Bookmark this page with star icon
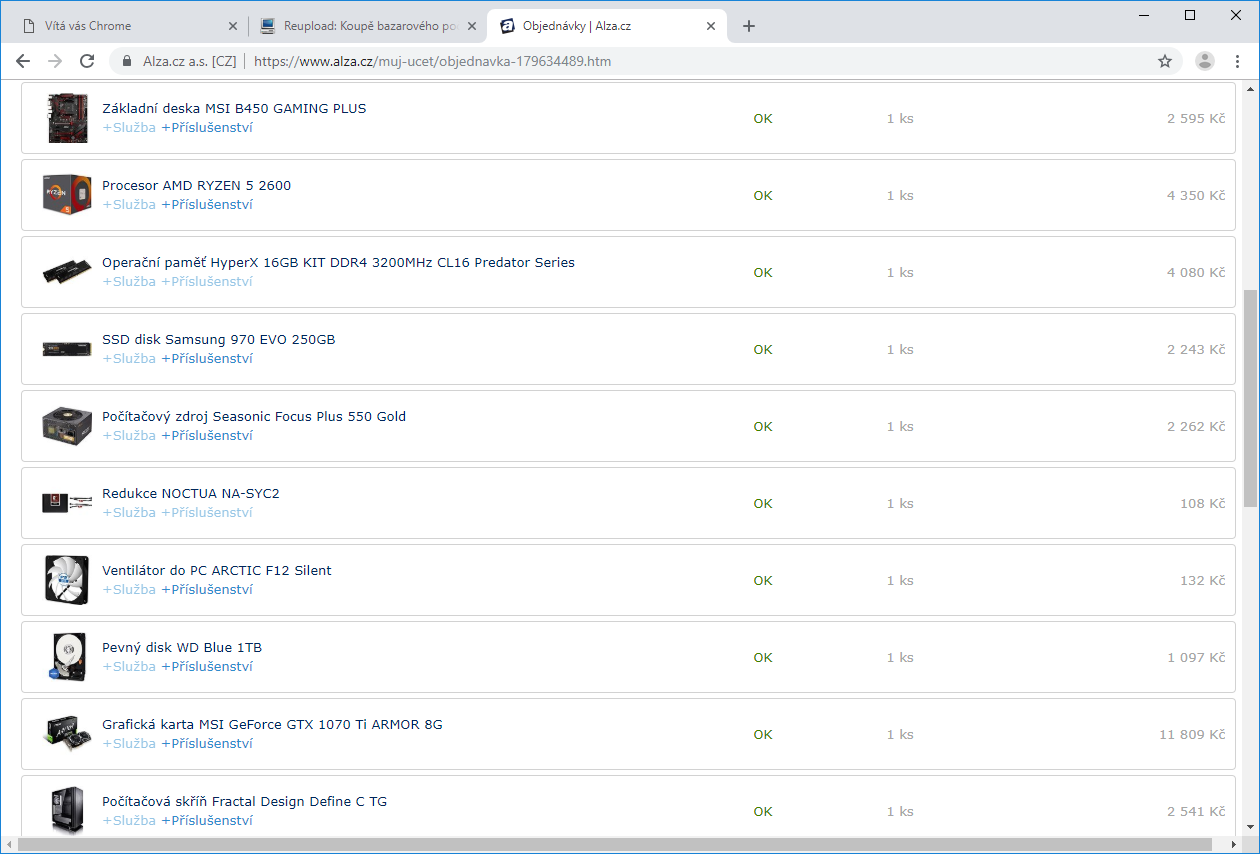1260x854 pixels. [x=1165, y=61]
